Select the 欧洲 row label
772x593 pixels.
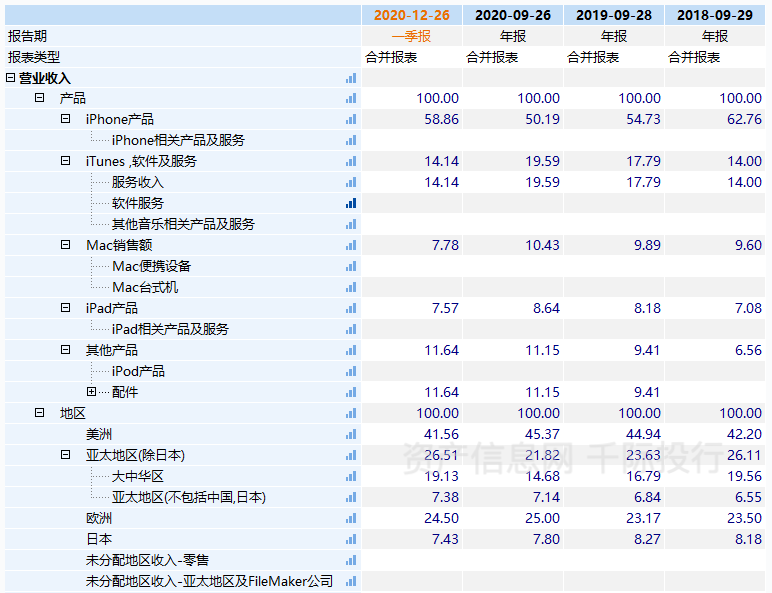click(99, 518)
